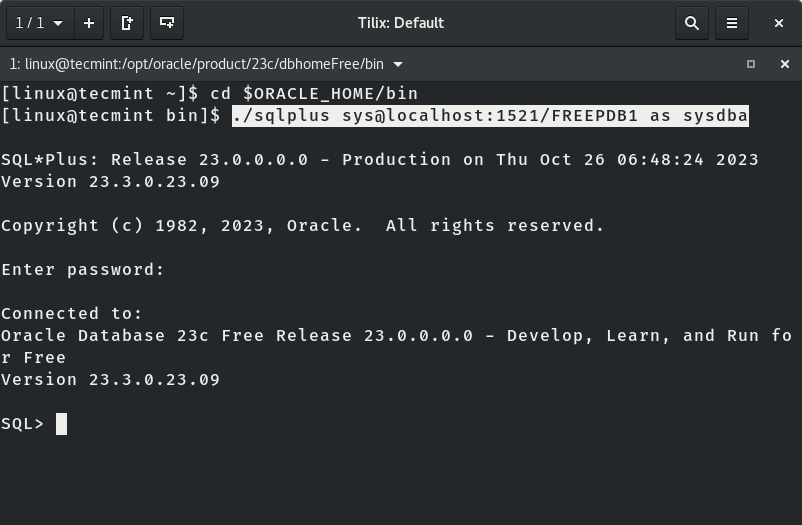Close the Tilix window
The width and height of the screenshot is (802, 525).
coord(780,23)
